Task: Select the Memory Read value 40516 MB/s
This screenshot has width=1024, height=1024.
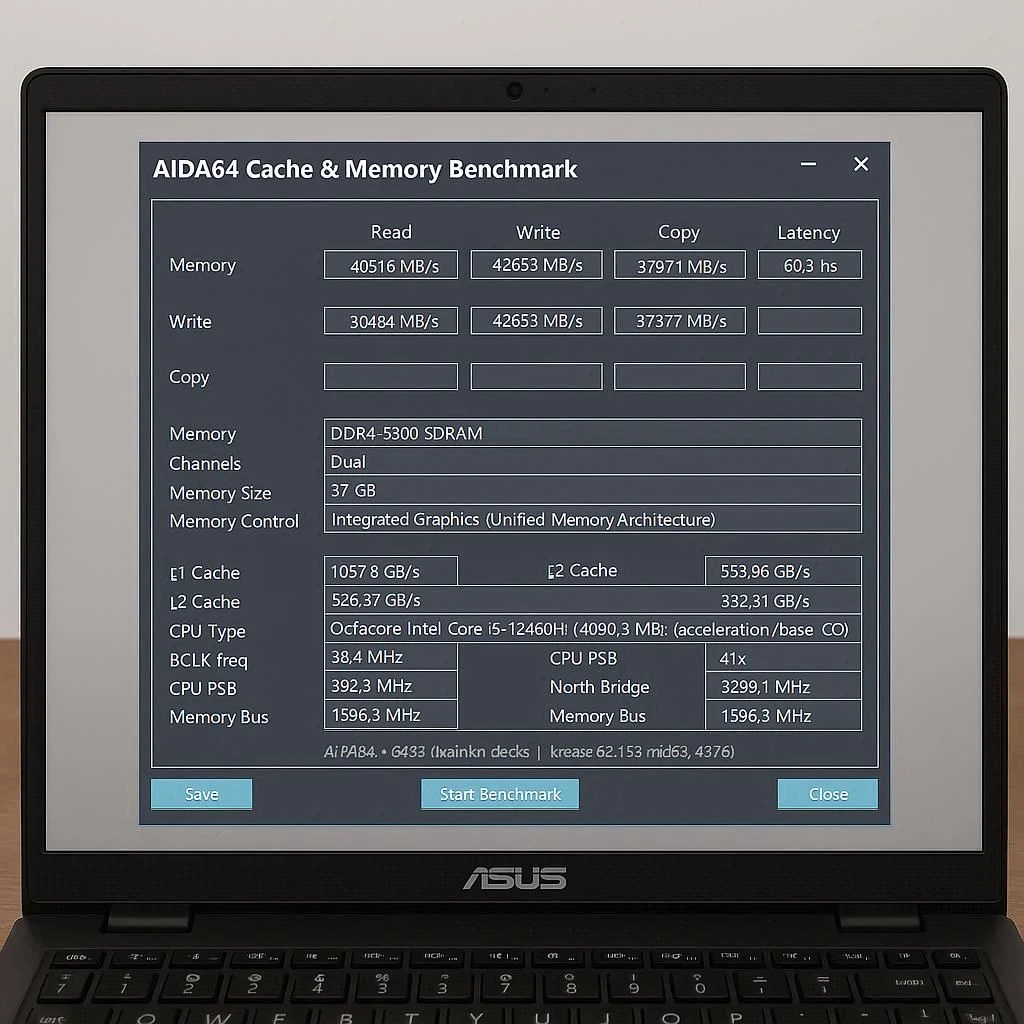Action: click(390, 265)
